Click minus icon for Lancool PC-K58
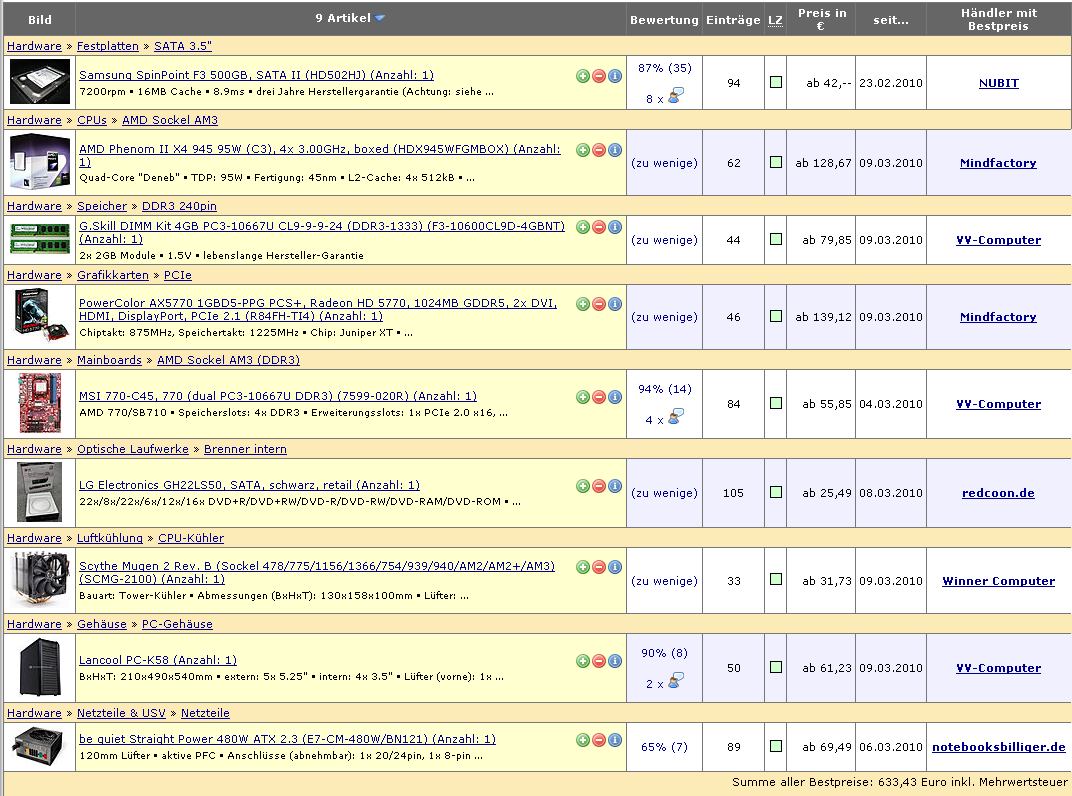The height and width of the screenshot is (796, 1072). pos(599,661)
